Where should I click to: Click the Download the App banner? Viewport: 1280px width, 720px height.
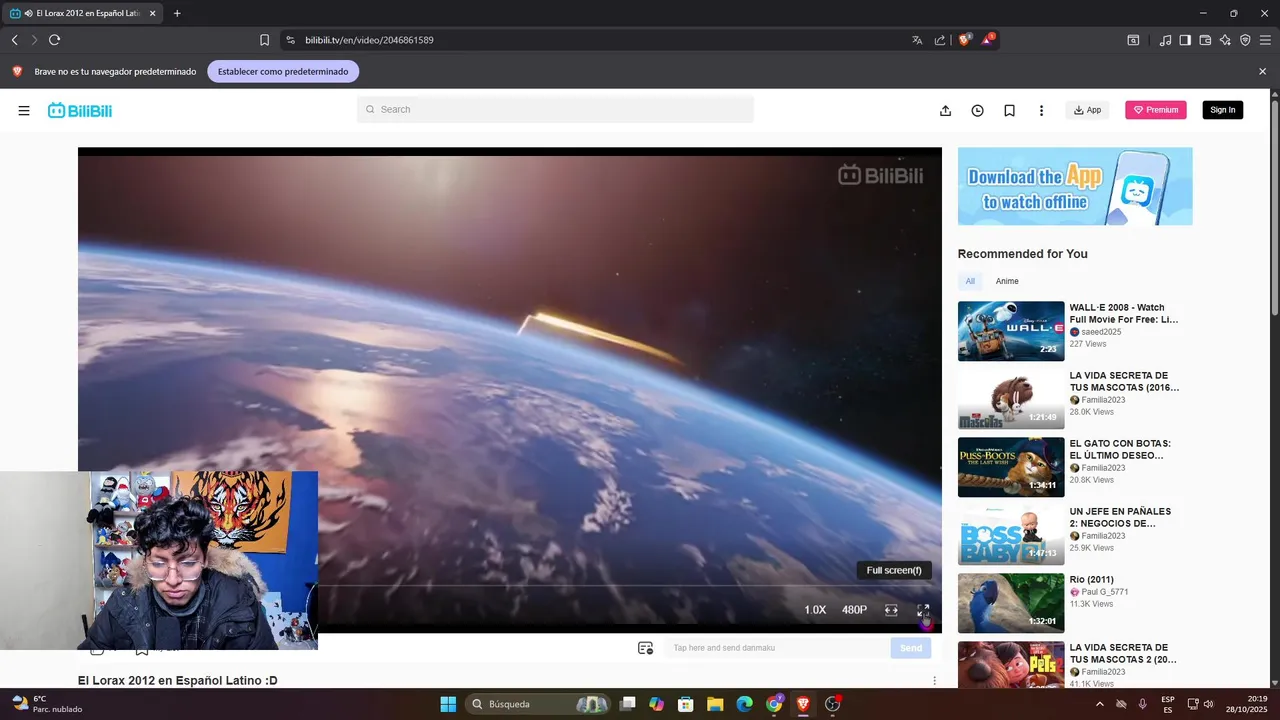click(x=1075, y=187)
